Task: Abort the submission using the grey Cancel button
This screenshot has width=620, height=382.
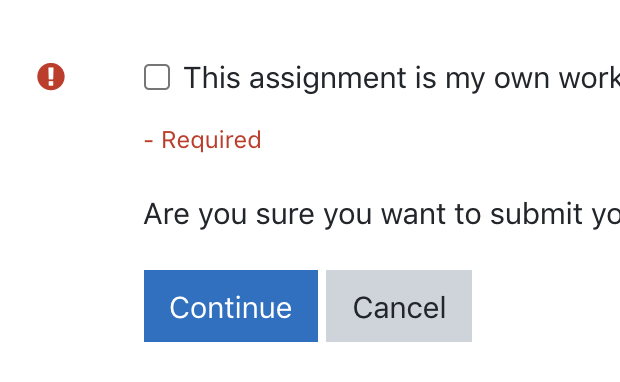Action: [399, 306]
